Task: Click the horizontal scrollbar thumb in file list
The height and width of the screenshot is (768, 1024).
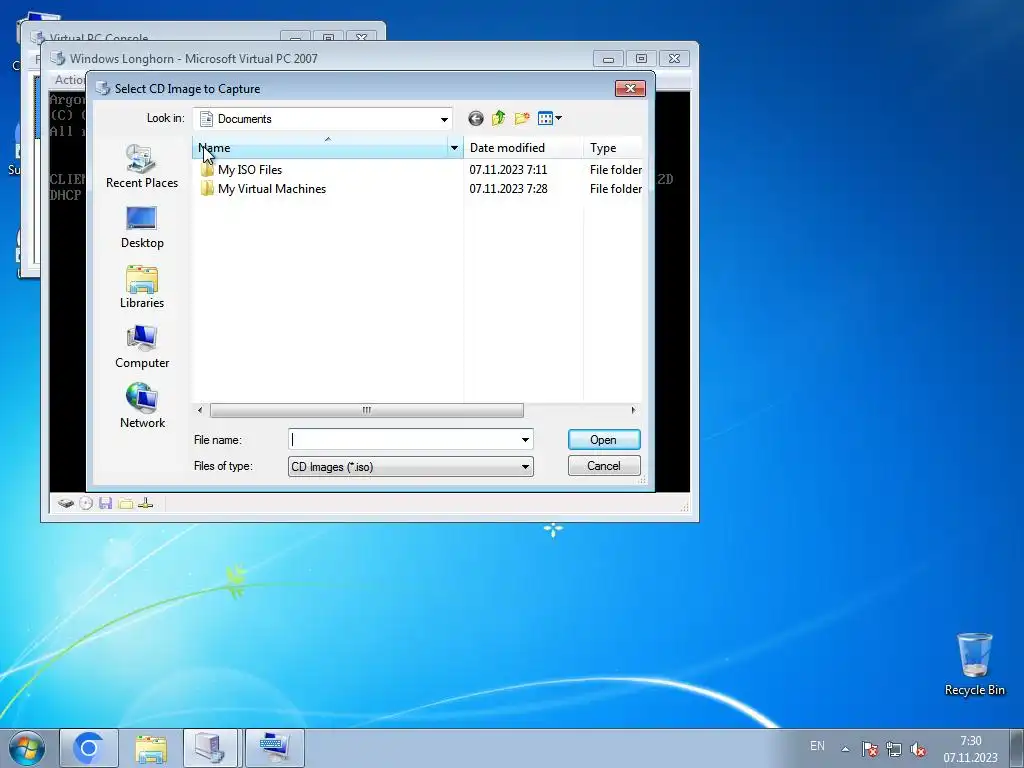Action: click(x=366, y=410)
